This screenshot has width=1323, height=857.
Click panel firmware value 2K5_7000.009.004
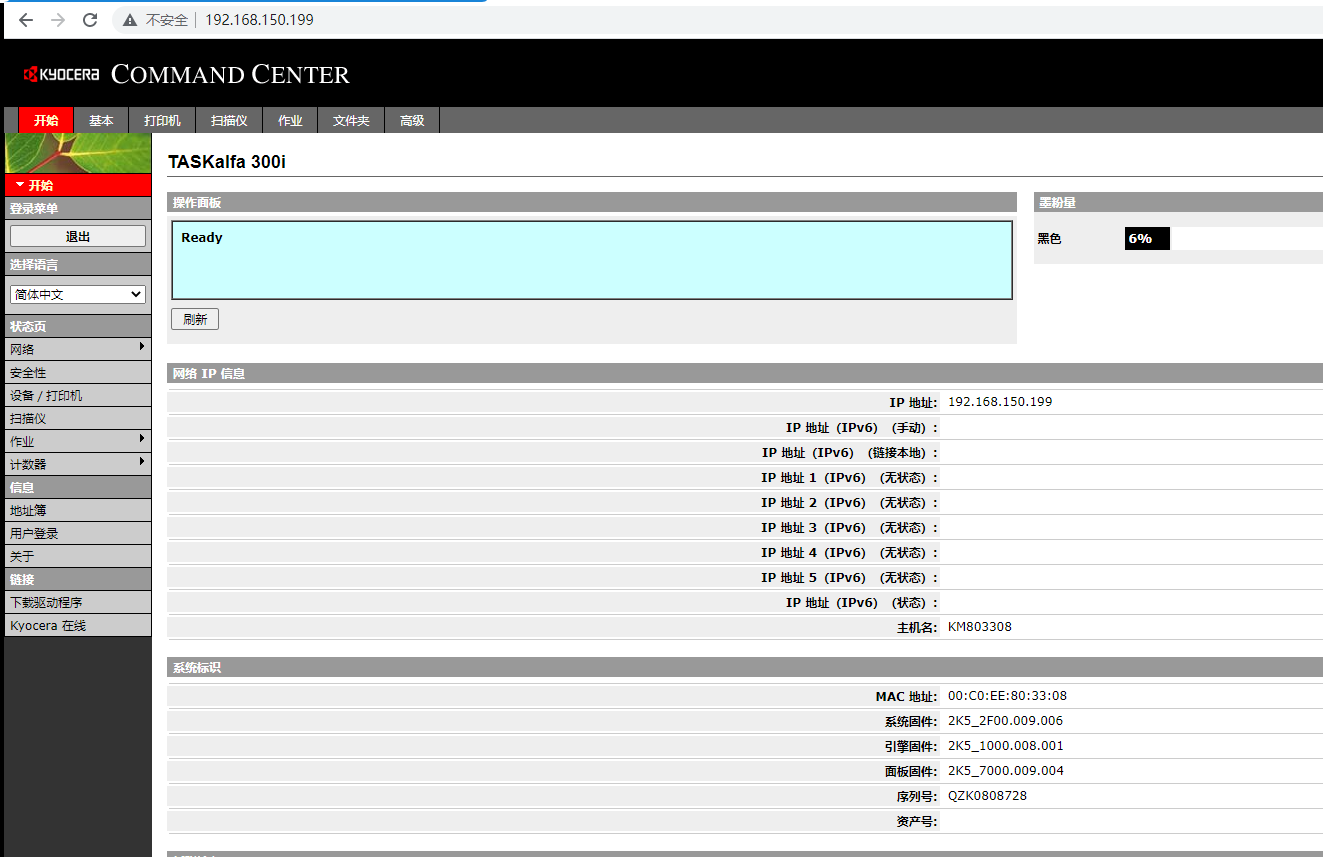point(1006,771)
